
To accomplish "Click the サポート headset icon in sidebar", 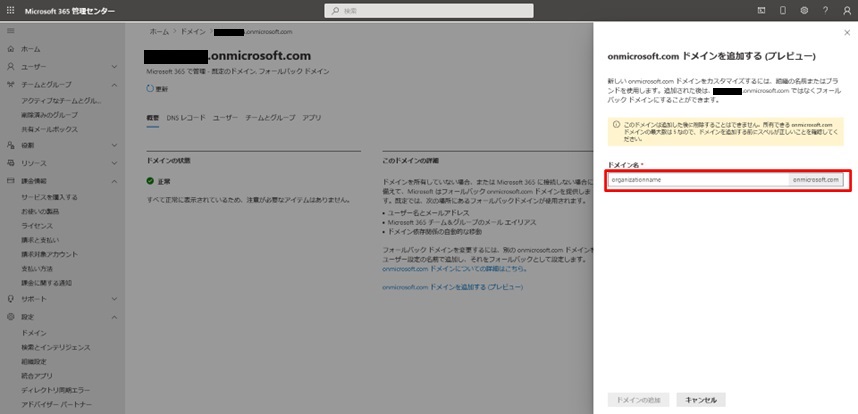I will point(10,299).
